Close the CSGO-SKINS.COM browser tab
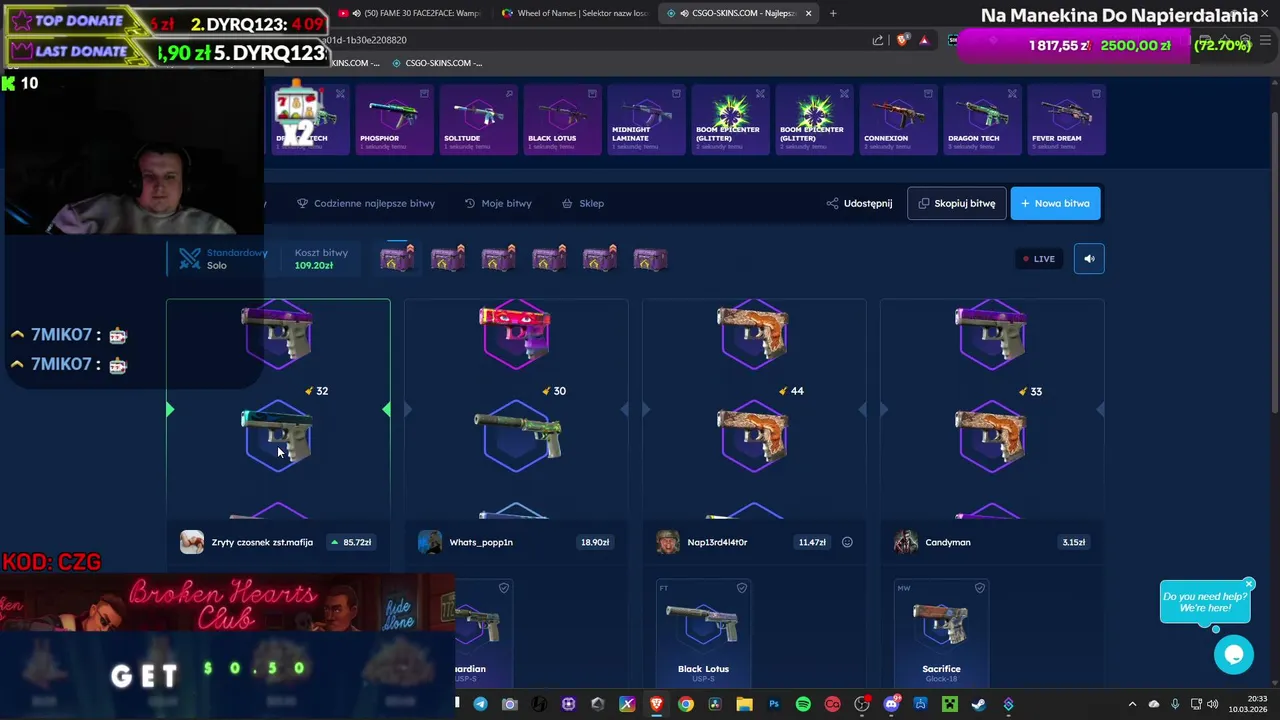The height and width of the screenshot is (720, 1280). point(808,13)
